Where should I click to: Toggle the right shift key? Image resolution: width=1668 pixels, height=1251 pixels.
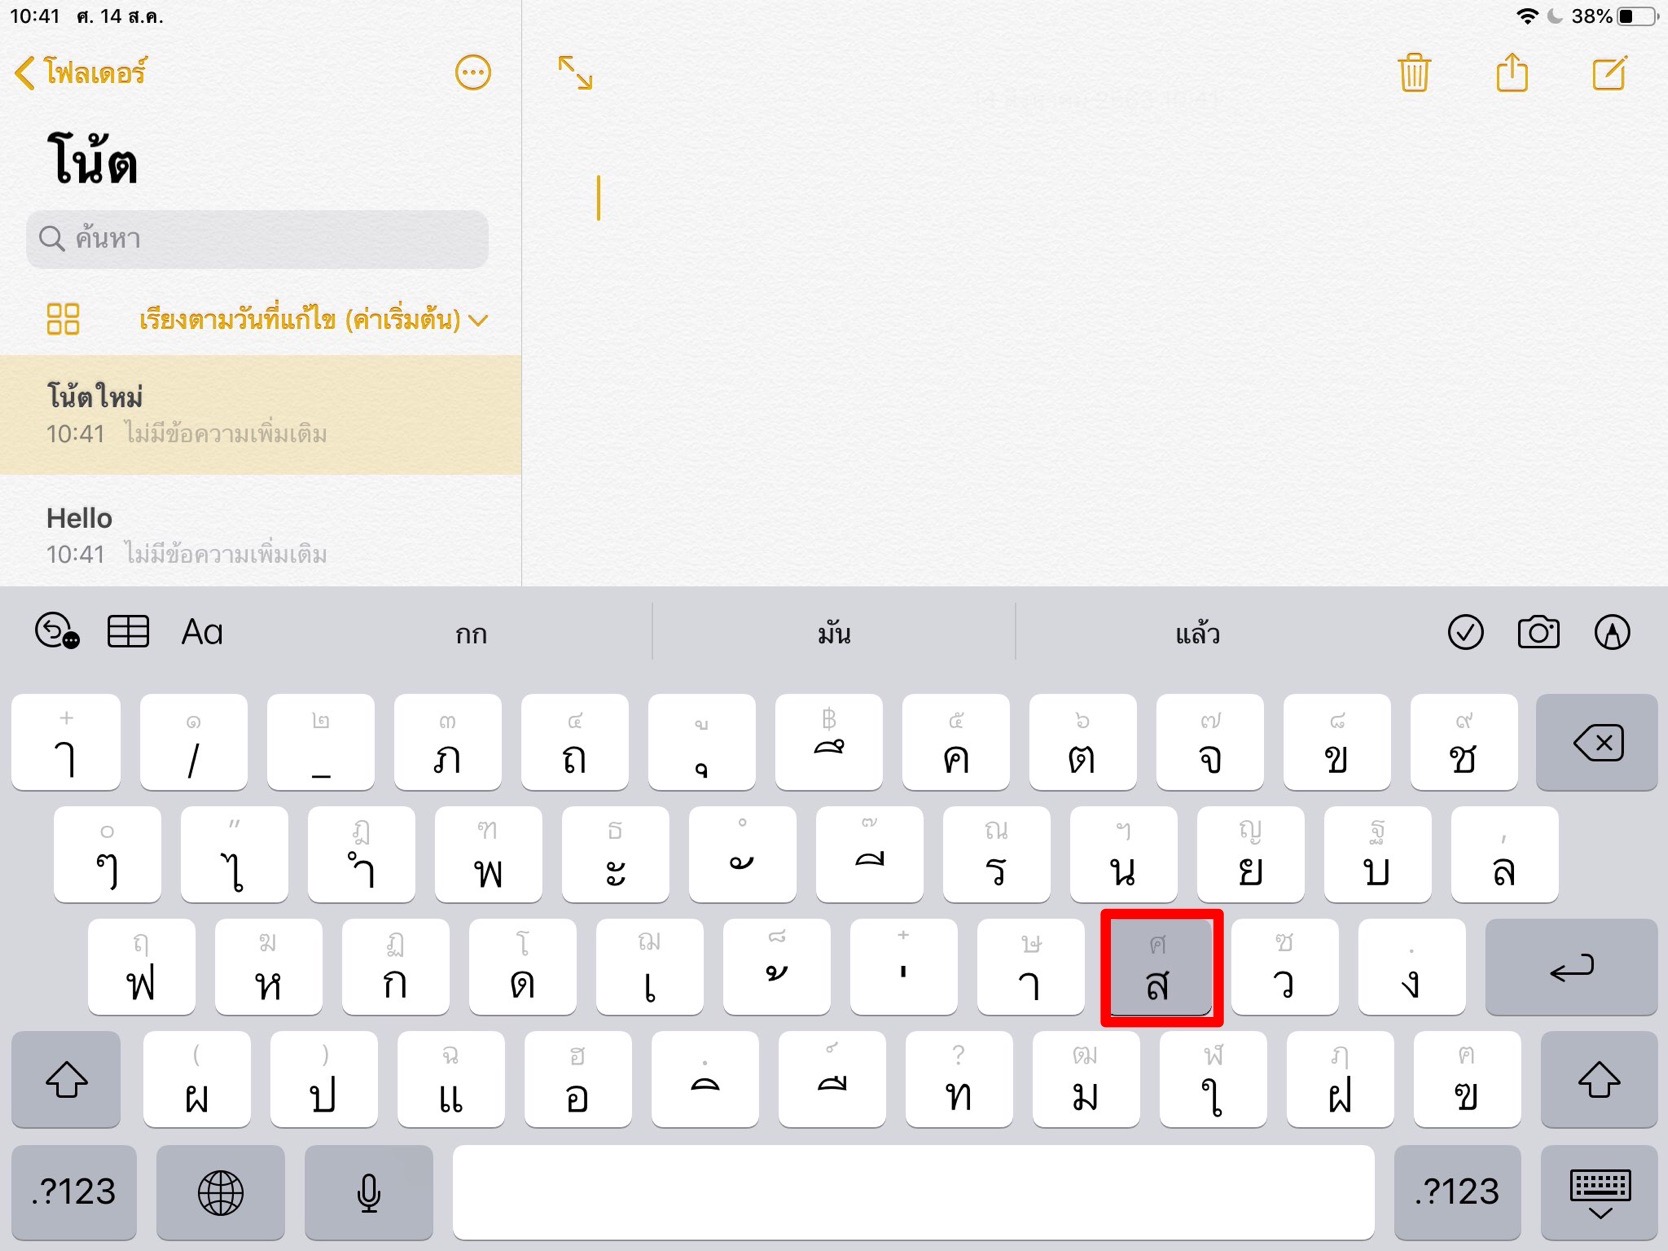coord(1598,1080)
